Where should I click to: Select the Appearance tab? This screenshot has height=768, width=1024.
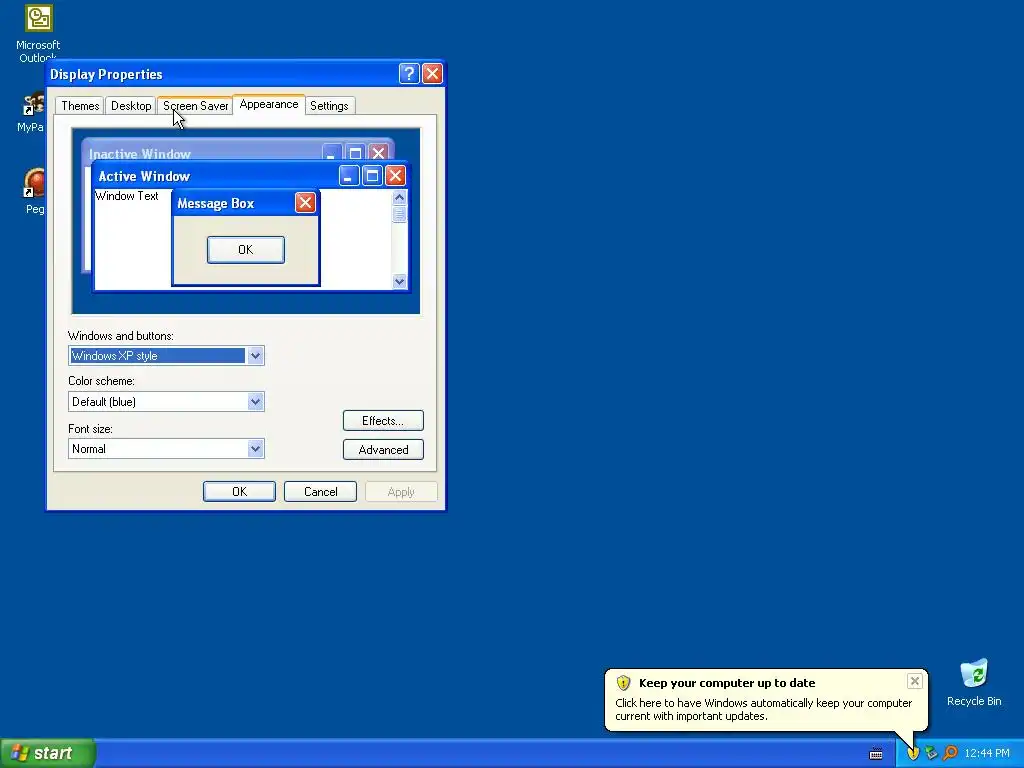[268, 104]
